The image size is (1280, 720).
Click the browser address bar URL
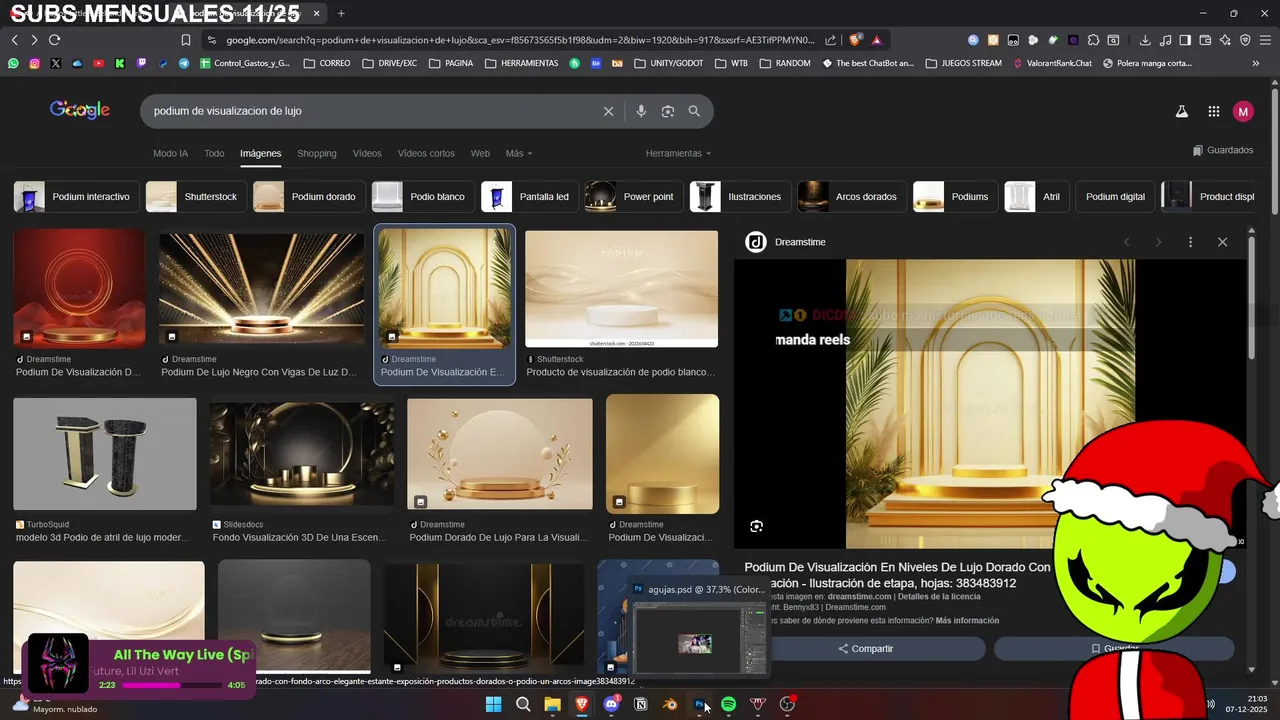pyautogui.click(x=520, y=40)
